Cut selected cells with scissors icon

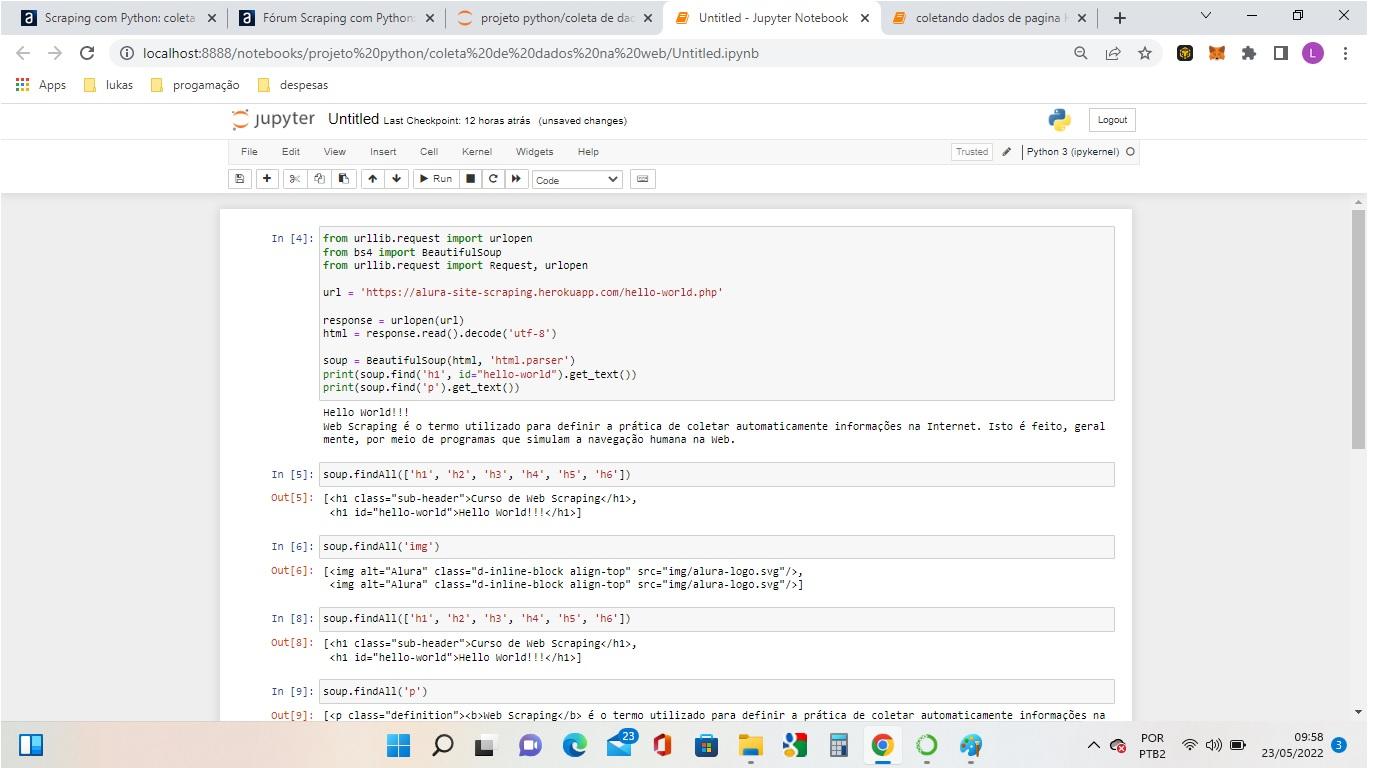click(294, 179)
